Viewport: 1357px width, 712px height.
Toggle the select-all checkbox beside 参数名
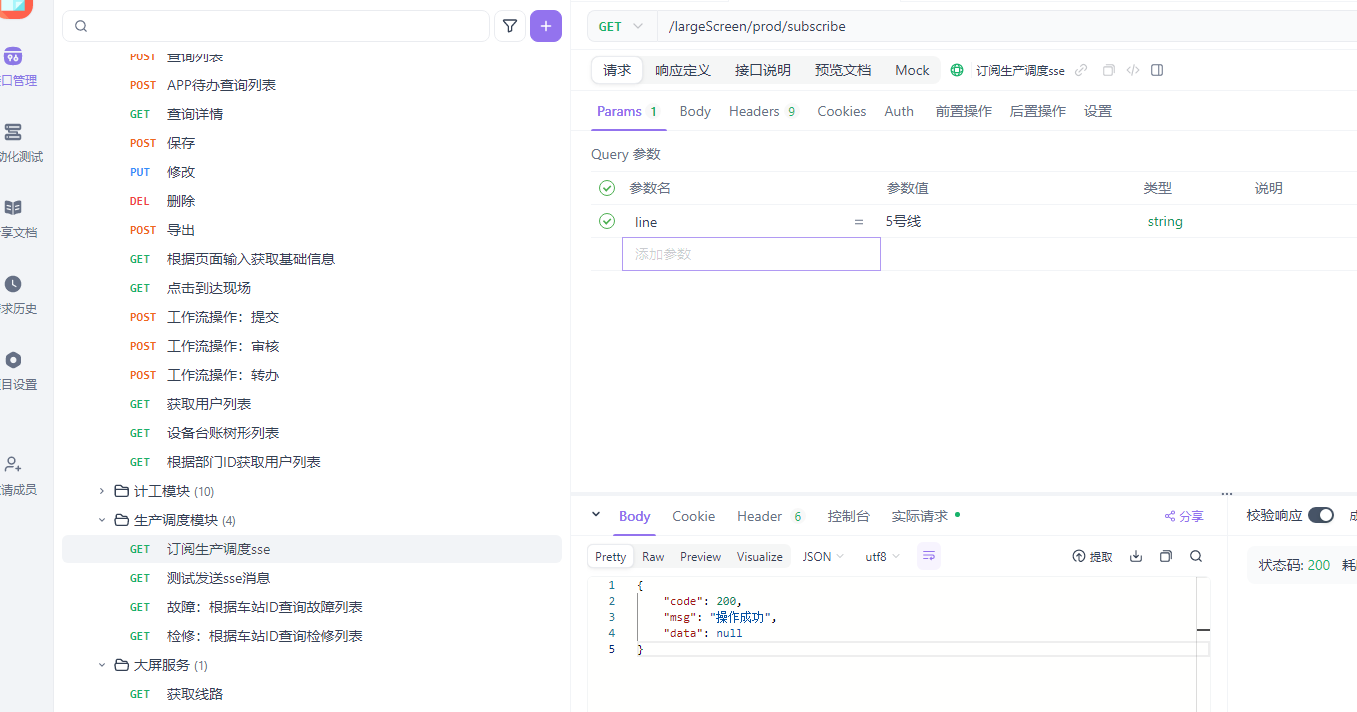607,188
